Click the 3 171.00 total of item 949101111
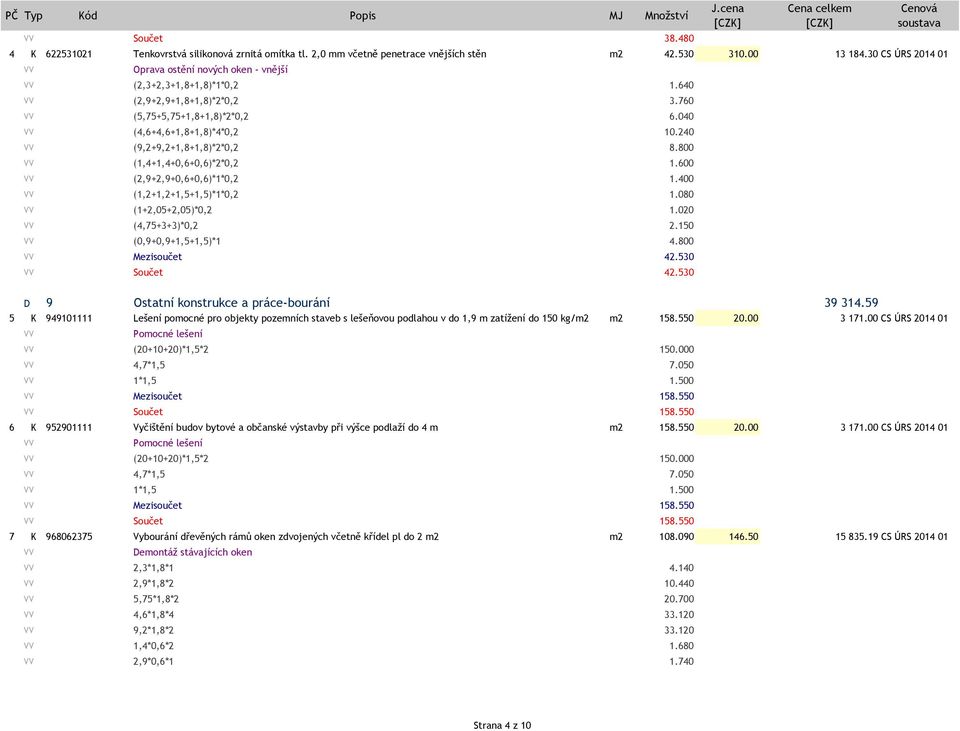This screenshot has height=731, width=960. click(x=859, y=318)
